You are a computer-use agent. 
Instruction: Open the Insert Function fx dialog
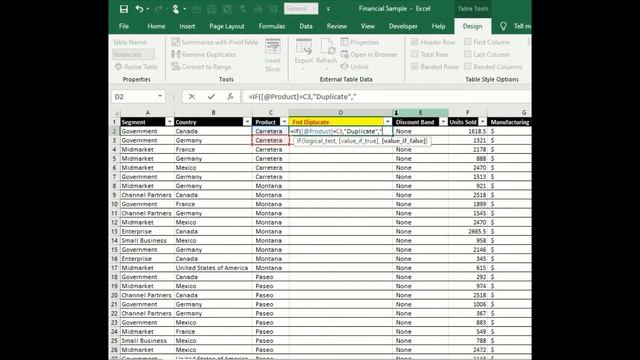tap(230, 97)
